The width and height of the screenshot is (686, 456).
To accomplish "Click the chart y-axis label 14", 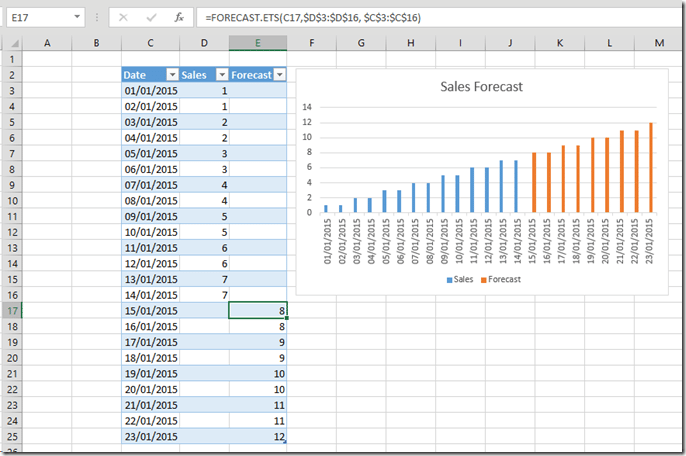I will point(307,107).
